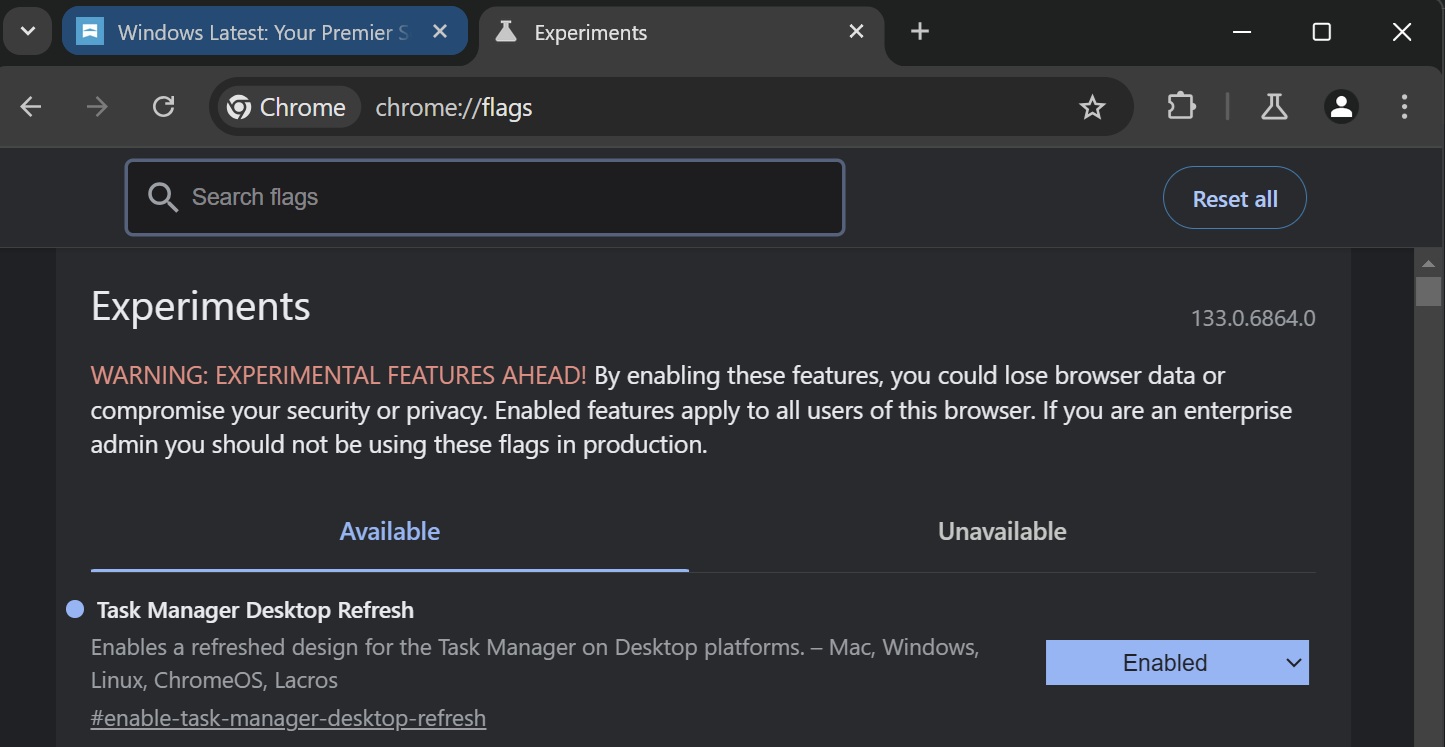The image size is (1445, 747).
Task: Maximize the Chrome window
Action: click(x=1321, y=32)
